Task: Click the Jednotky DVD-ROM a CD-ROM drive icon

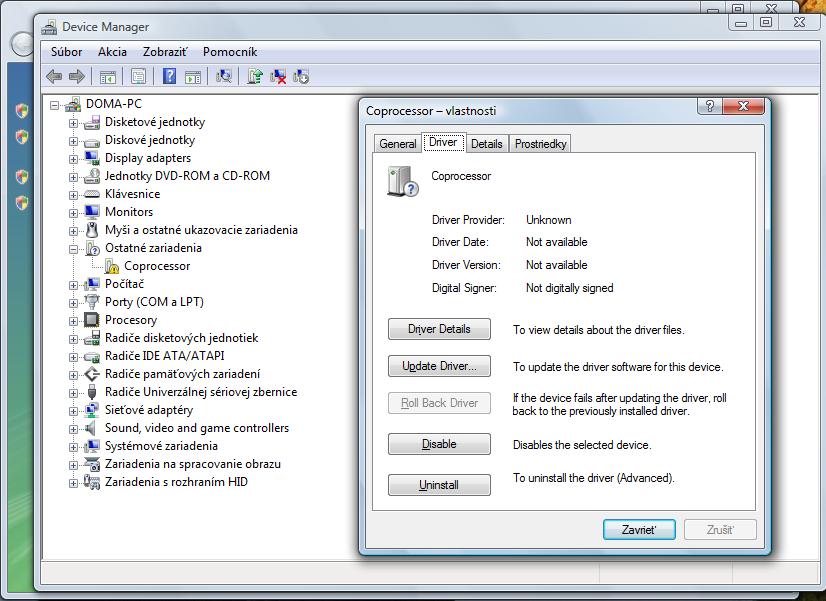Action: pos(92,176)
